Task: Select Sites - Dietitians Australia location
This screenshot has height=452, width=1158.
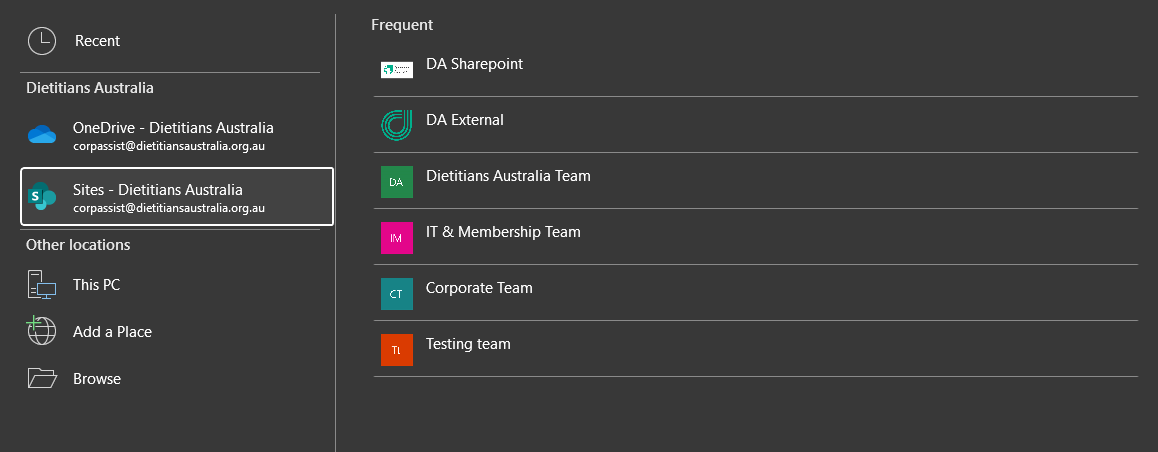Action: click(158, 190)
